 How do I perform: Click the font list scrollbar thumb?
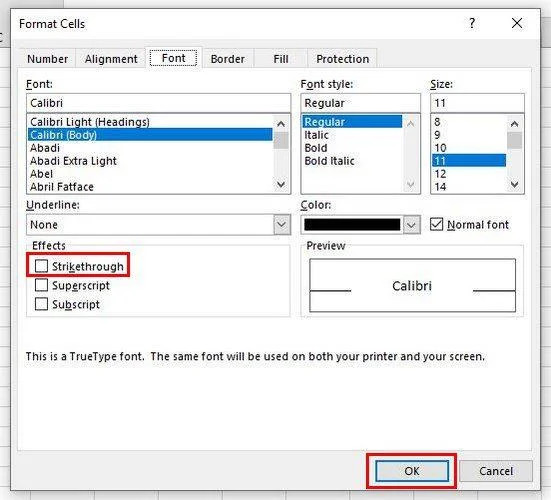coord(281,141)
